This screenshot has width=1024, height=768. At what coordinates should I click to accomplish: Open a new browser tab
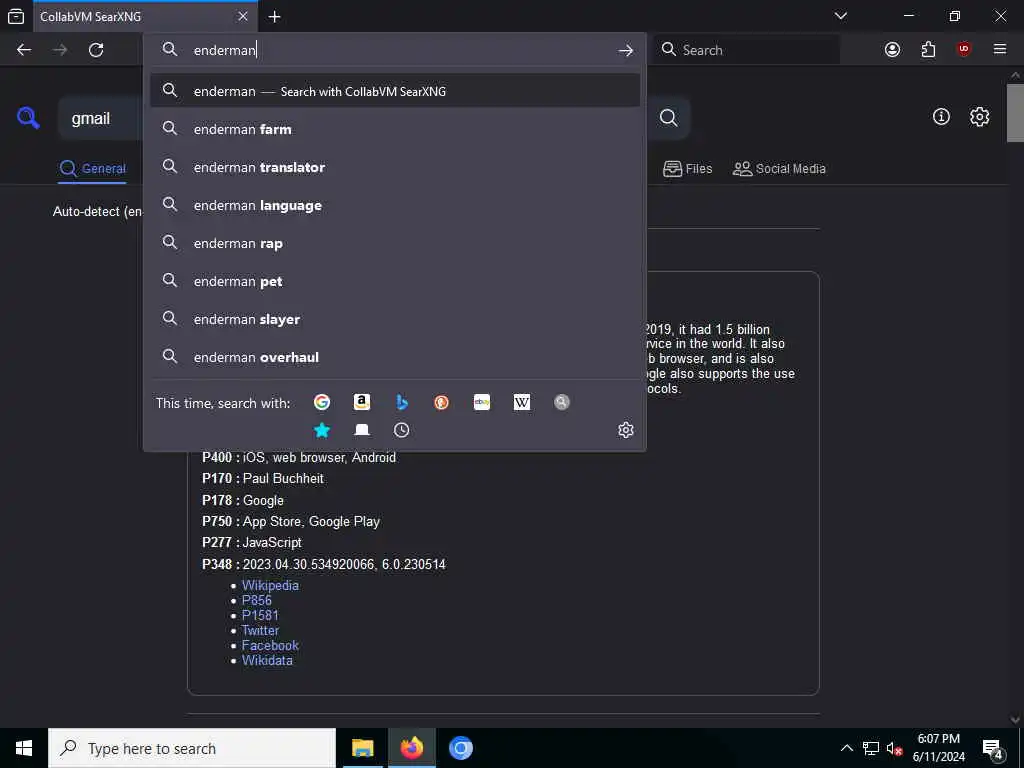pyautogui.click(x=274, y=16)
